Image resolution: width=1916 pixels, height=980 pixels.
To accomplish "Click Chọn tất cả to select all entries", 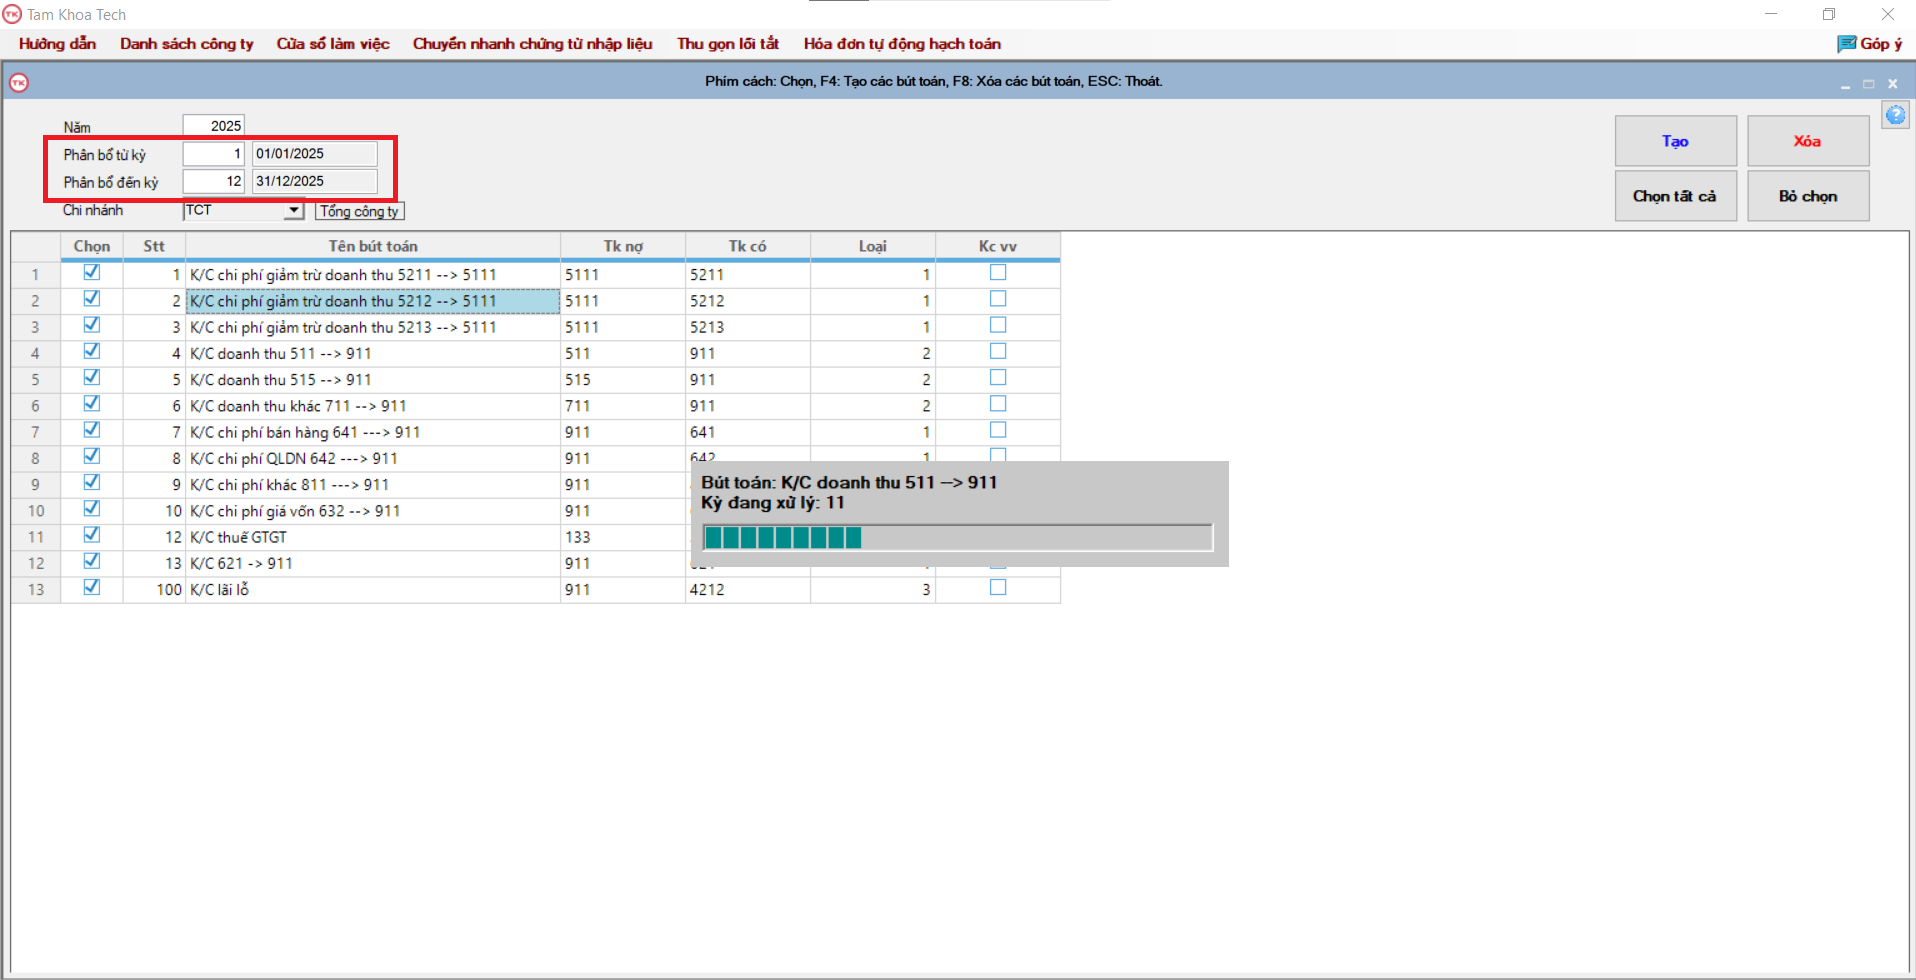I will pyautogui.click(x=1675, y=196).
